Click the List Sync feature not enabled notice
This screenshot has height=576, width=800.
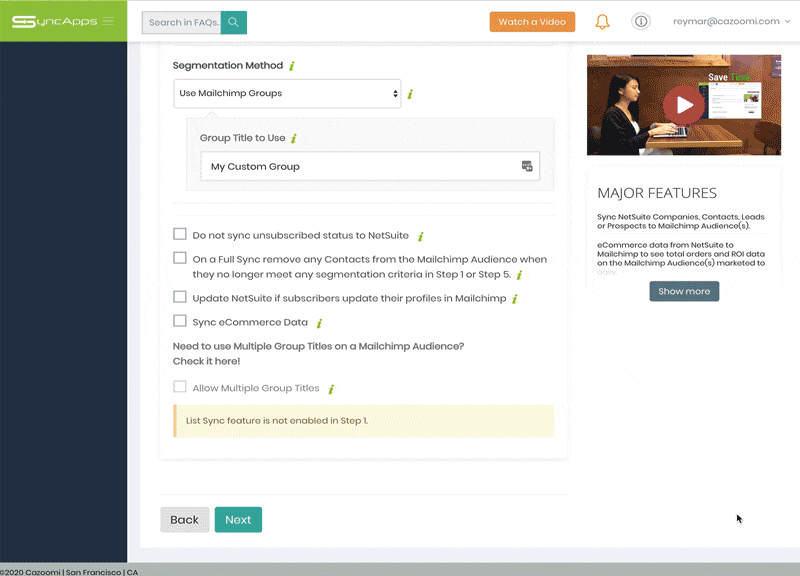[364, 421]
